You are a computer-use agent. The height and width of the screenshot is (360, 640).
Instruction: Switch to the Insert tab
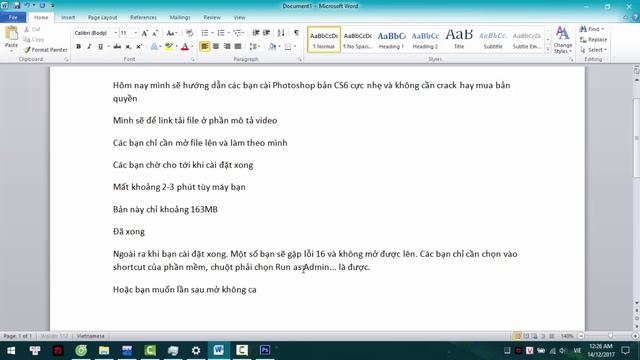tap(68, 18)
